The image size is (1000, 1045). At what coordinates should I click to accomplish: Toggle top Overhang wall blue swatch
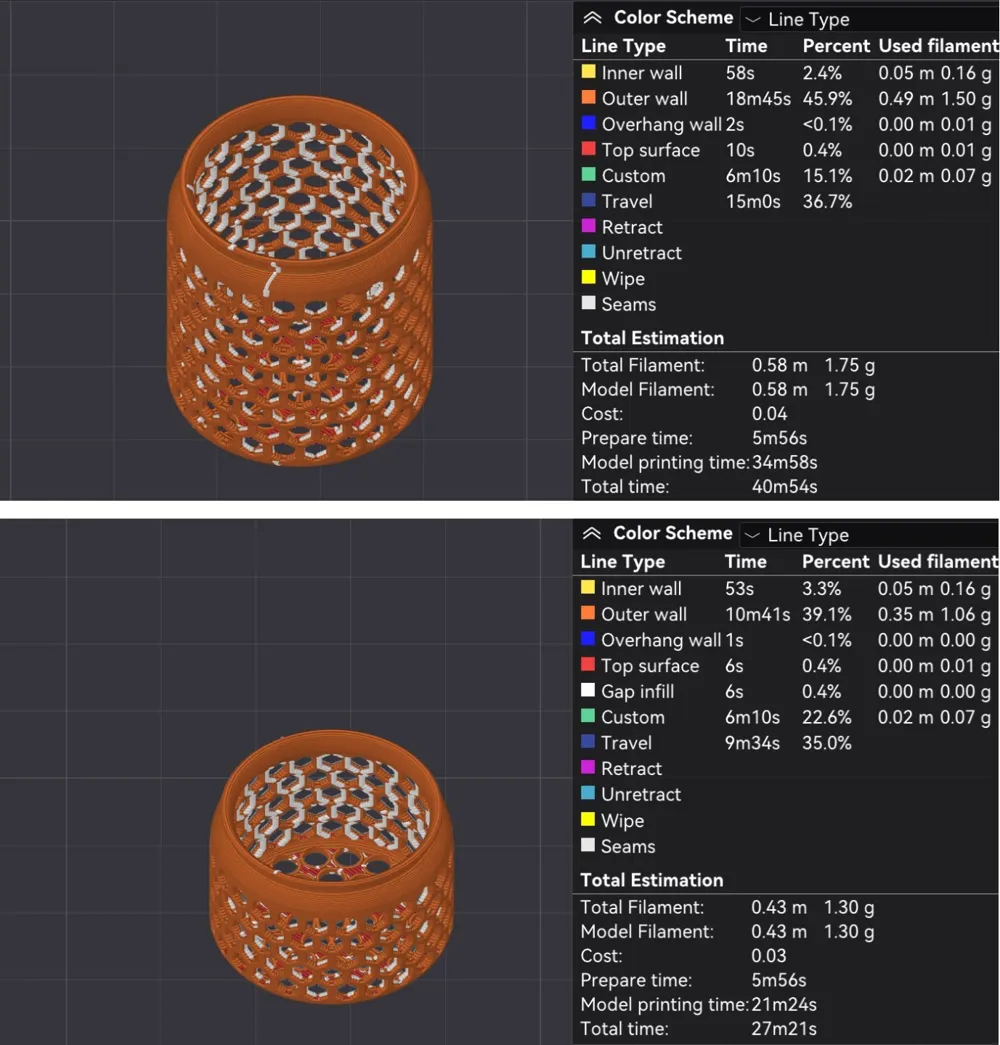(x=589, y=123)
